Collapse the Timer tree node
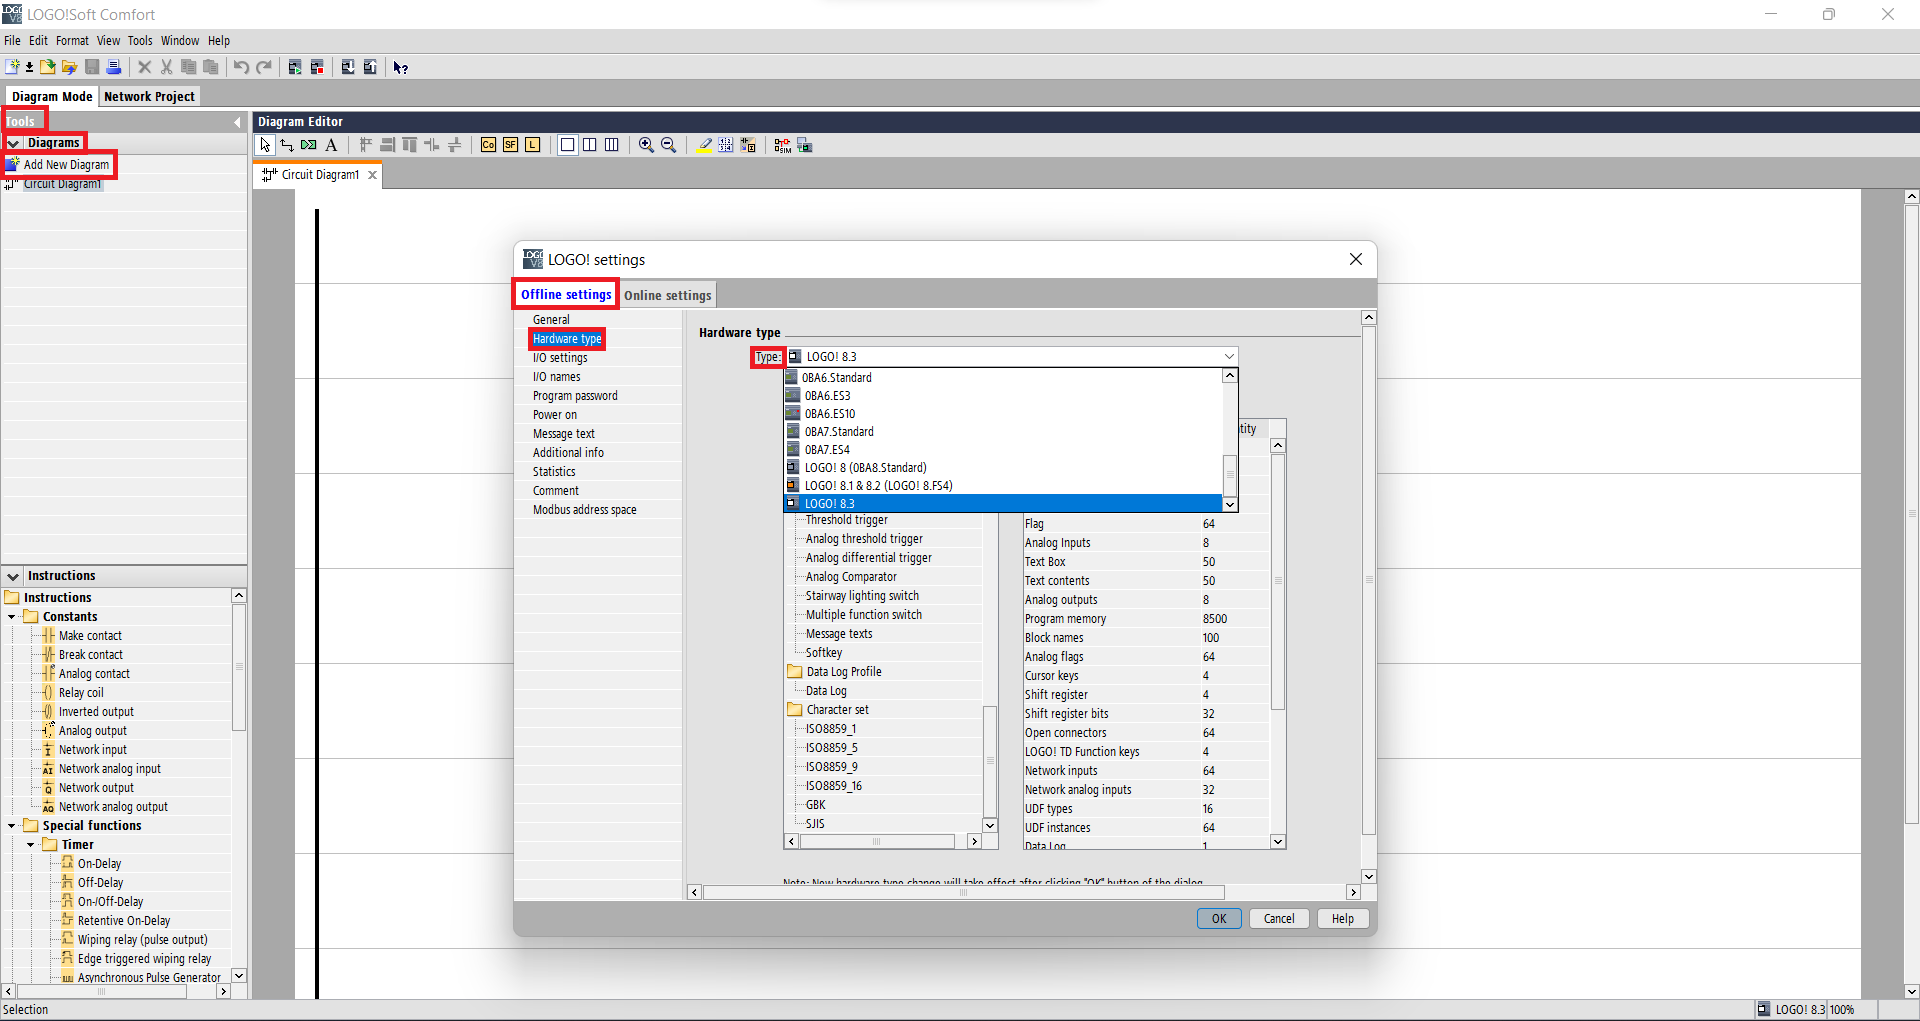 31,845
